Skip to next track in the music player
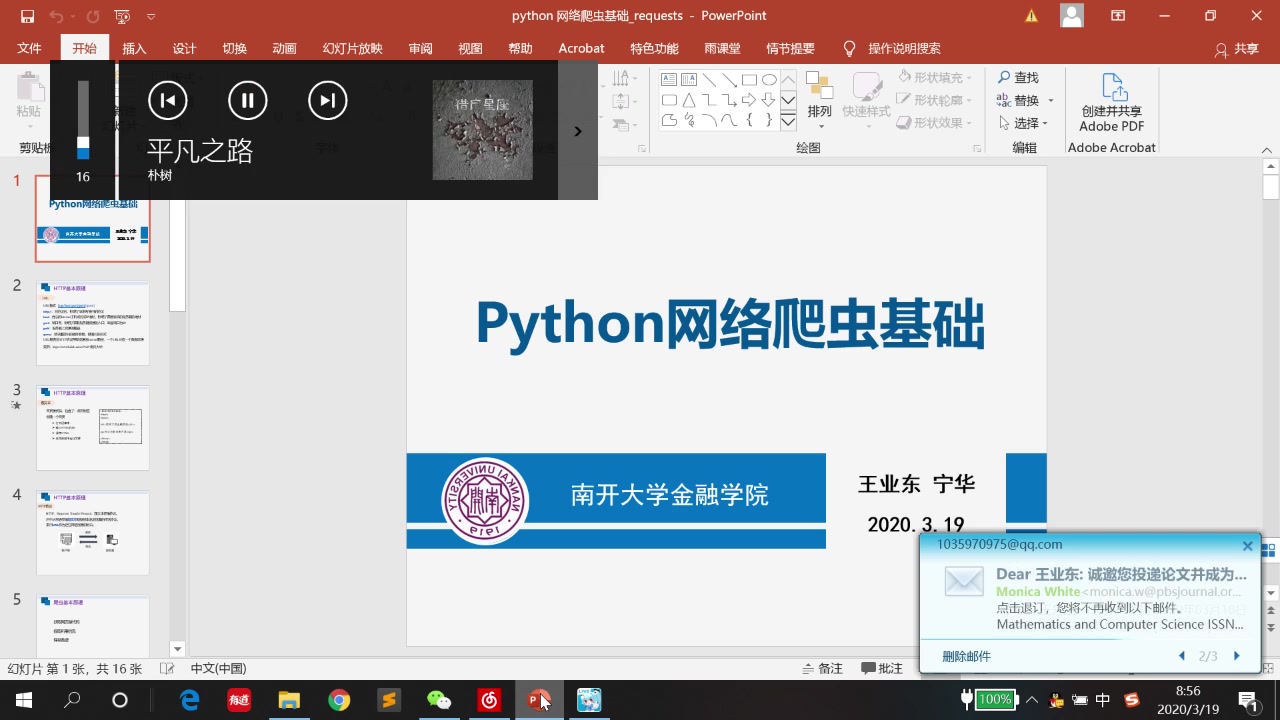Viewport: 1280px width, 720px height. coord(327,100)
